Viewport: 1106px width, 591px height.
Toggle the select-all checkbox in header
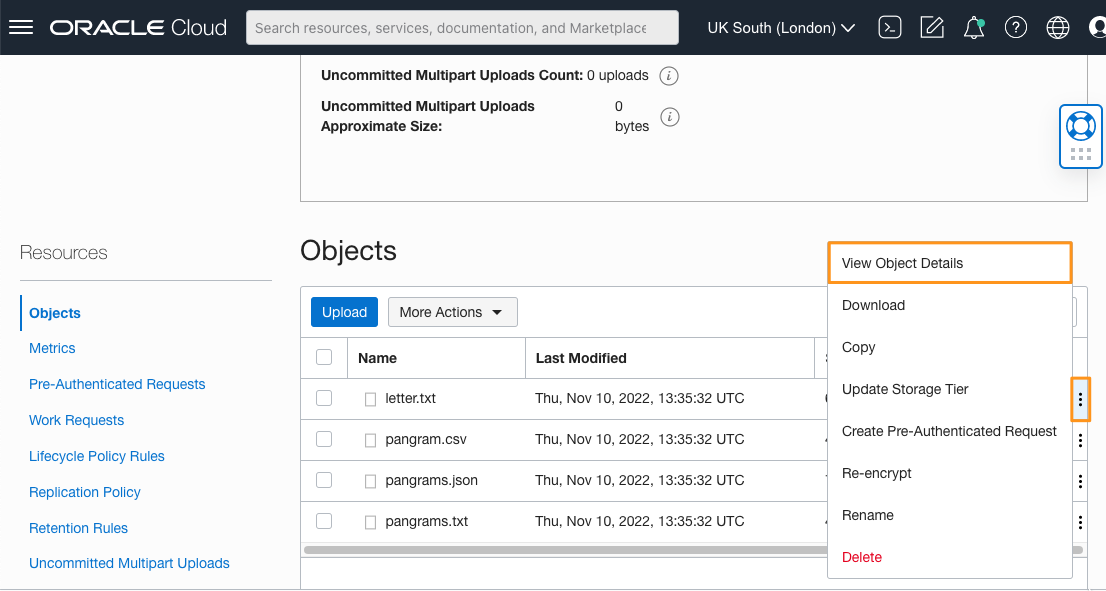[x=324, y=357]
